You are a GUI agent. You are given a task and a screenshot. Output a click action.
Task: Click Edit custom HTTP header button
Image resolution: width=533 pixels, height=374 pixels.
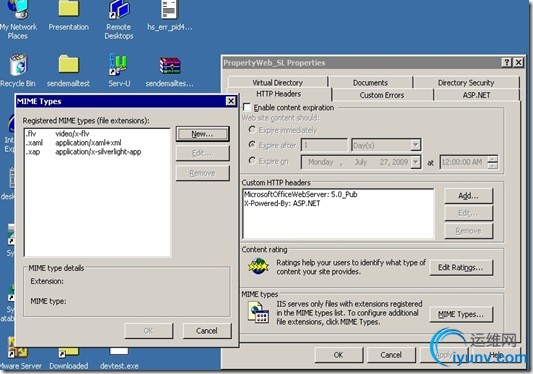[468, 213]
